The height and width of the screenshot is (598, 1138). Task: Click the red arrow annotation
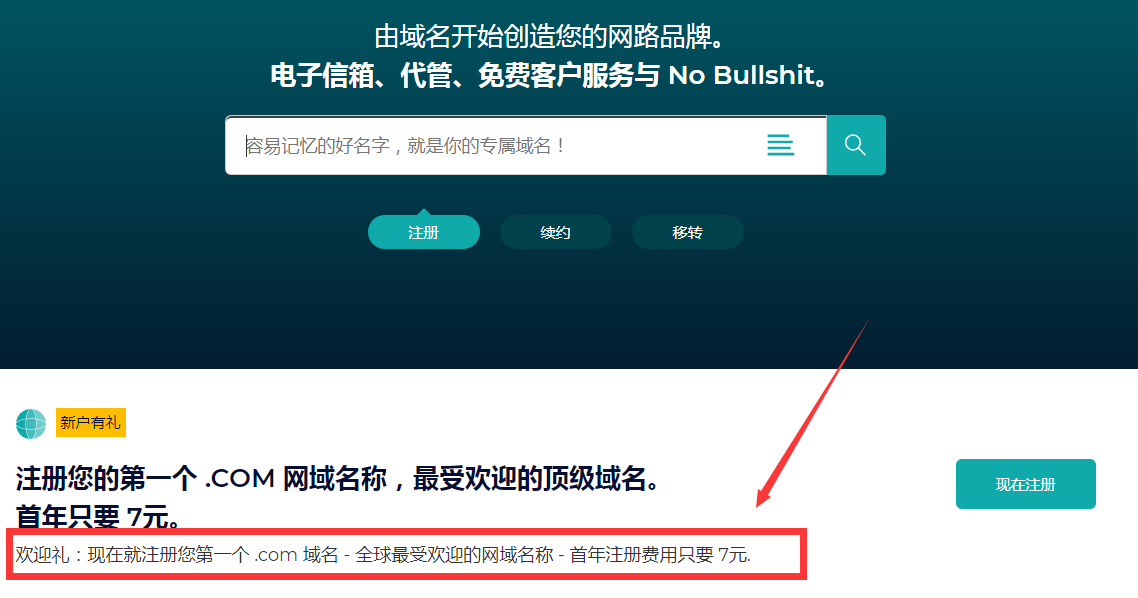[812, 413]
